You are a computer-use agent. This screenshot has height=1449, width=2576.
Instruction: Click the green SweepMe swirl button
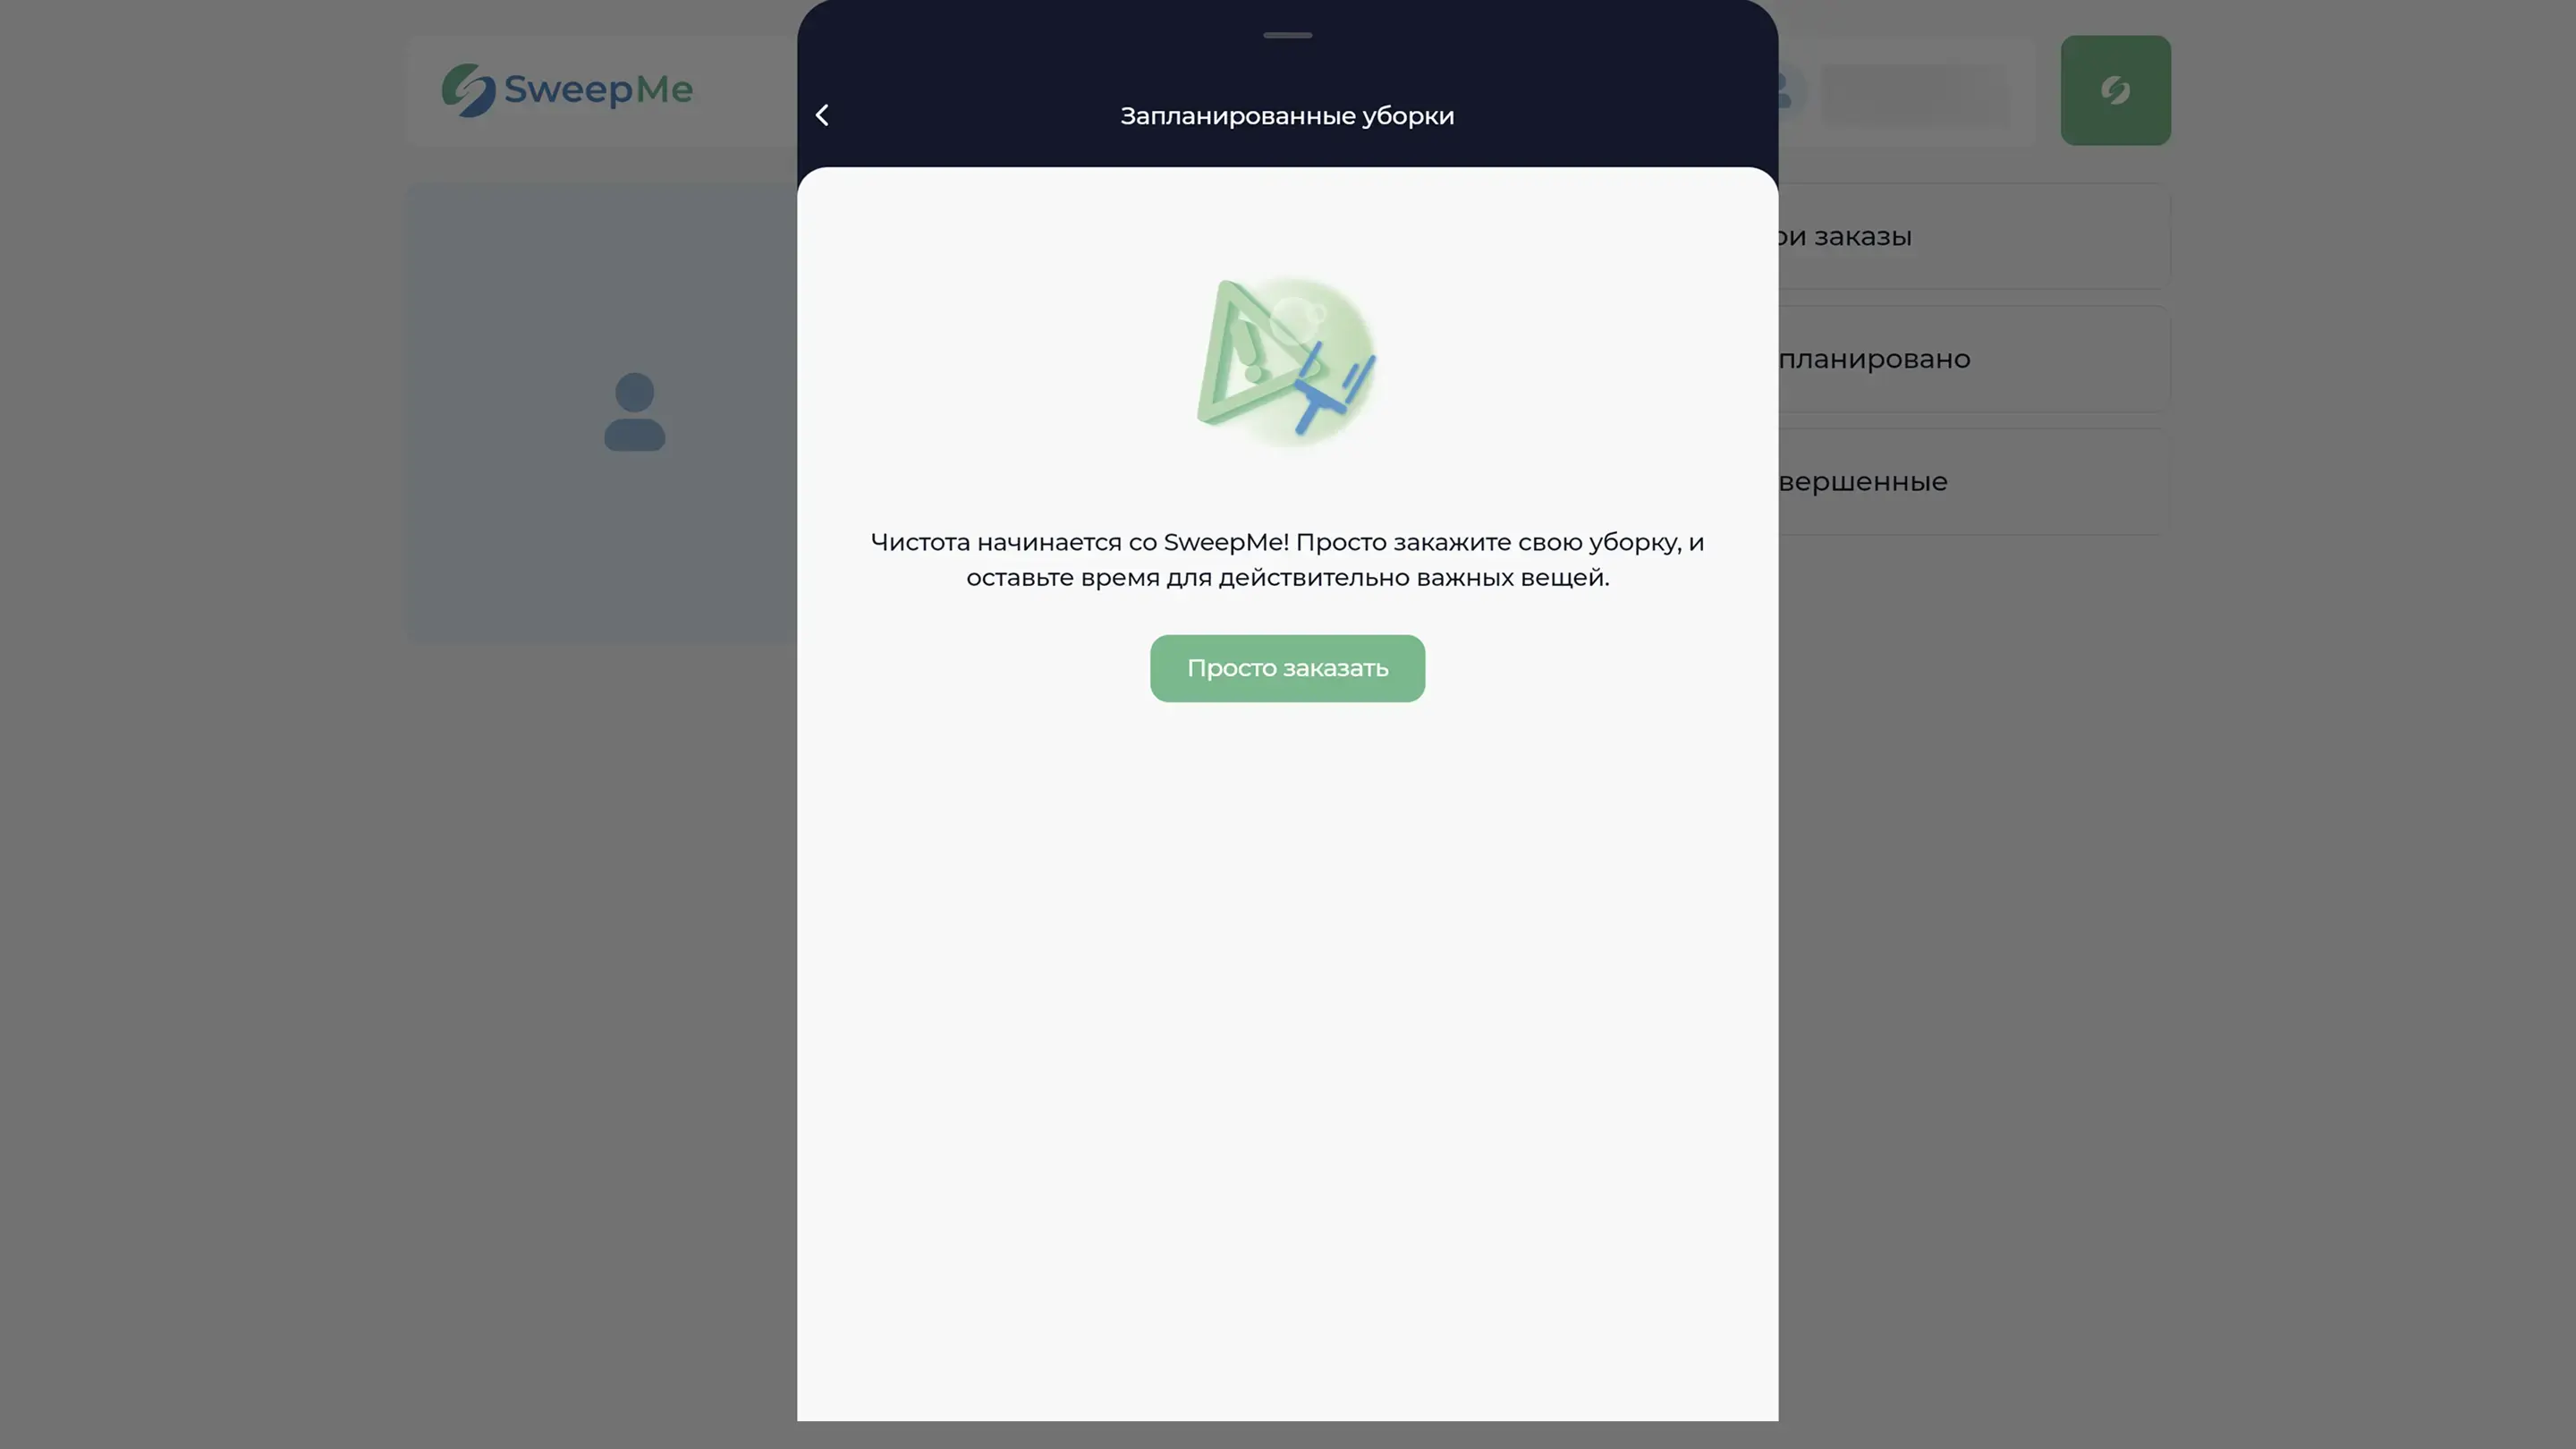point(2115,90)
